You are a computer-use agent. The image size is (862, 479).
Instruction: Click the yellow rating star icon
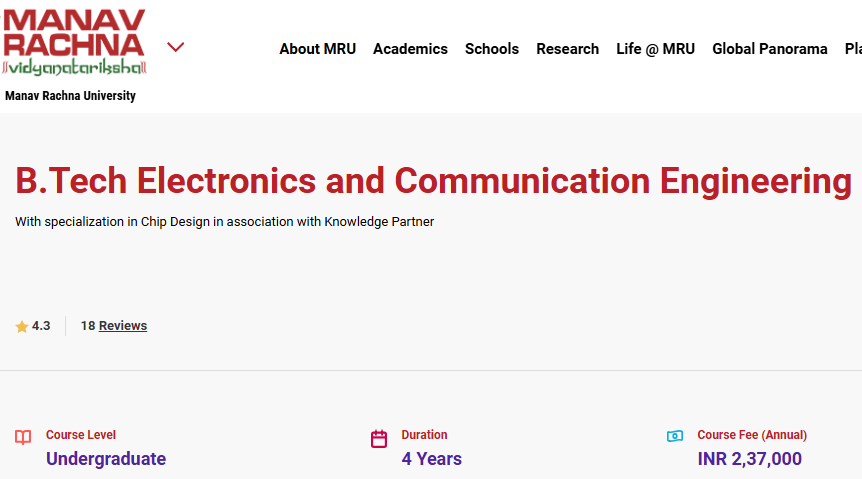tap(22, 326)
